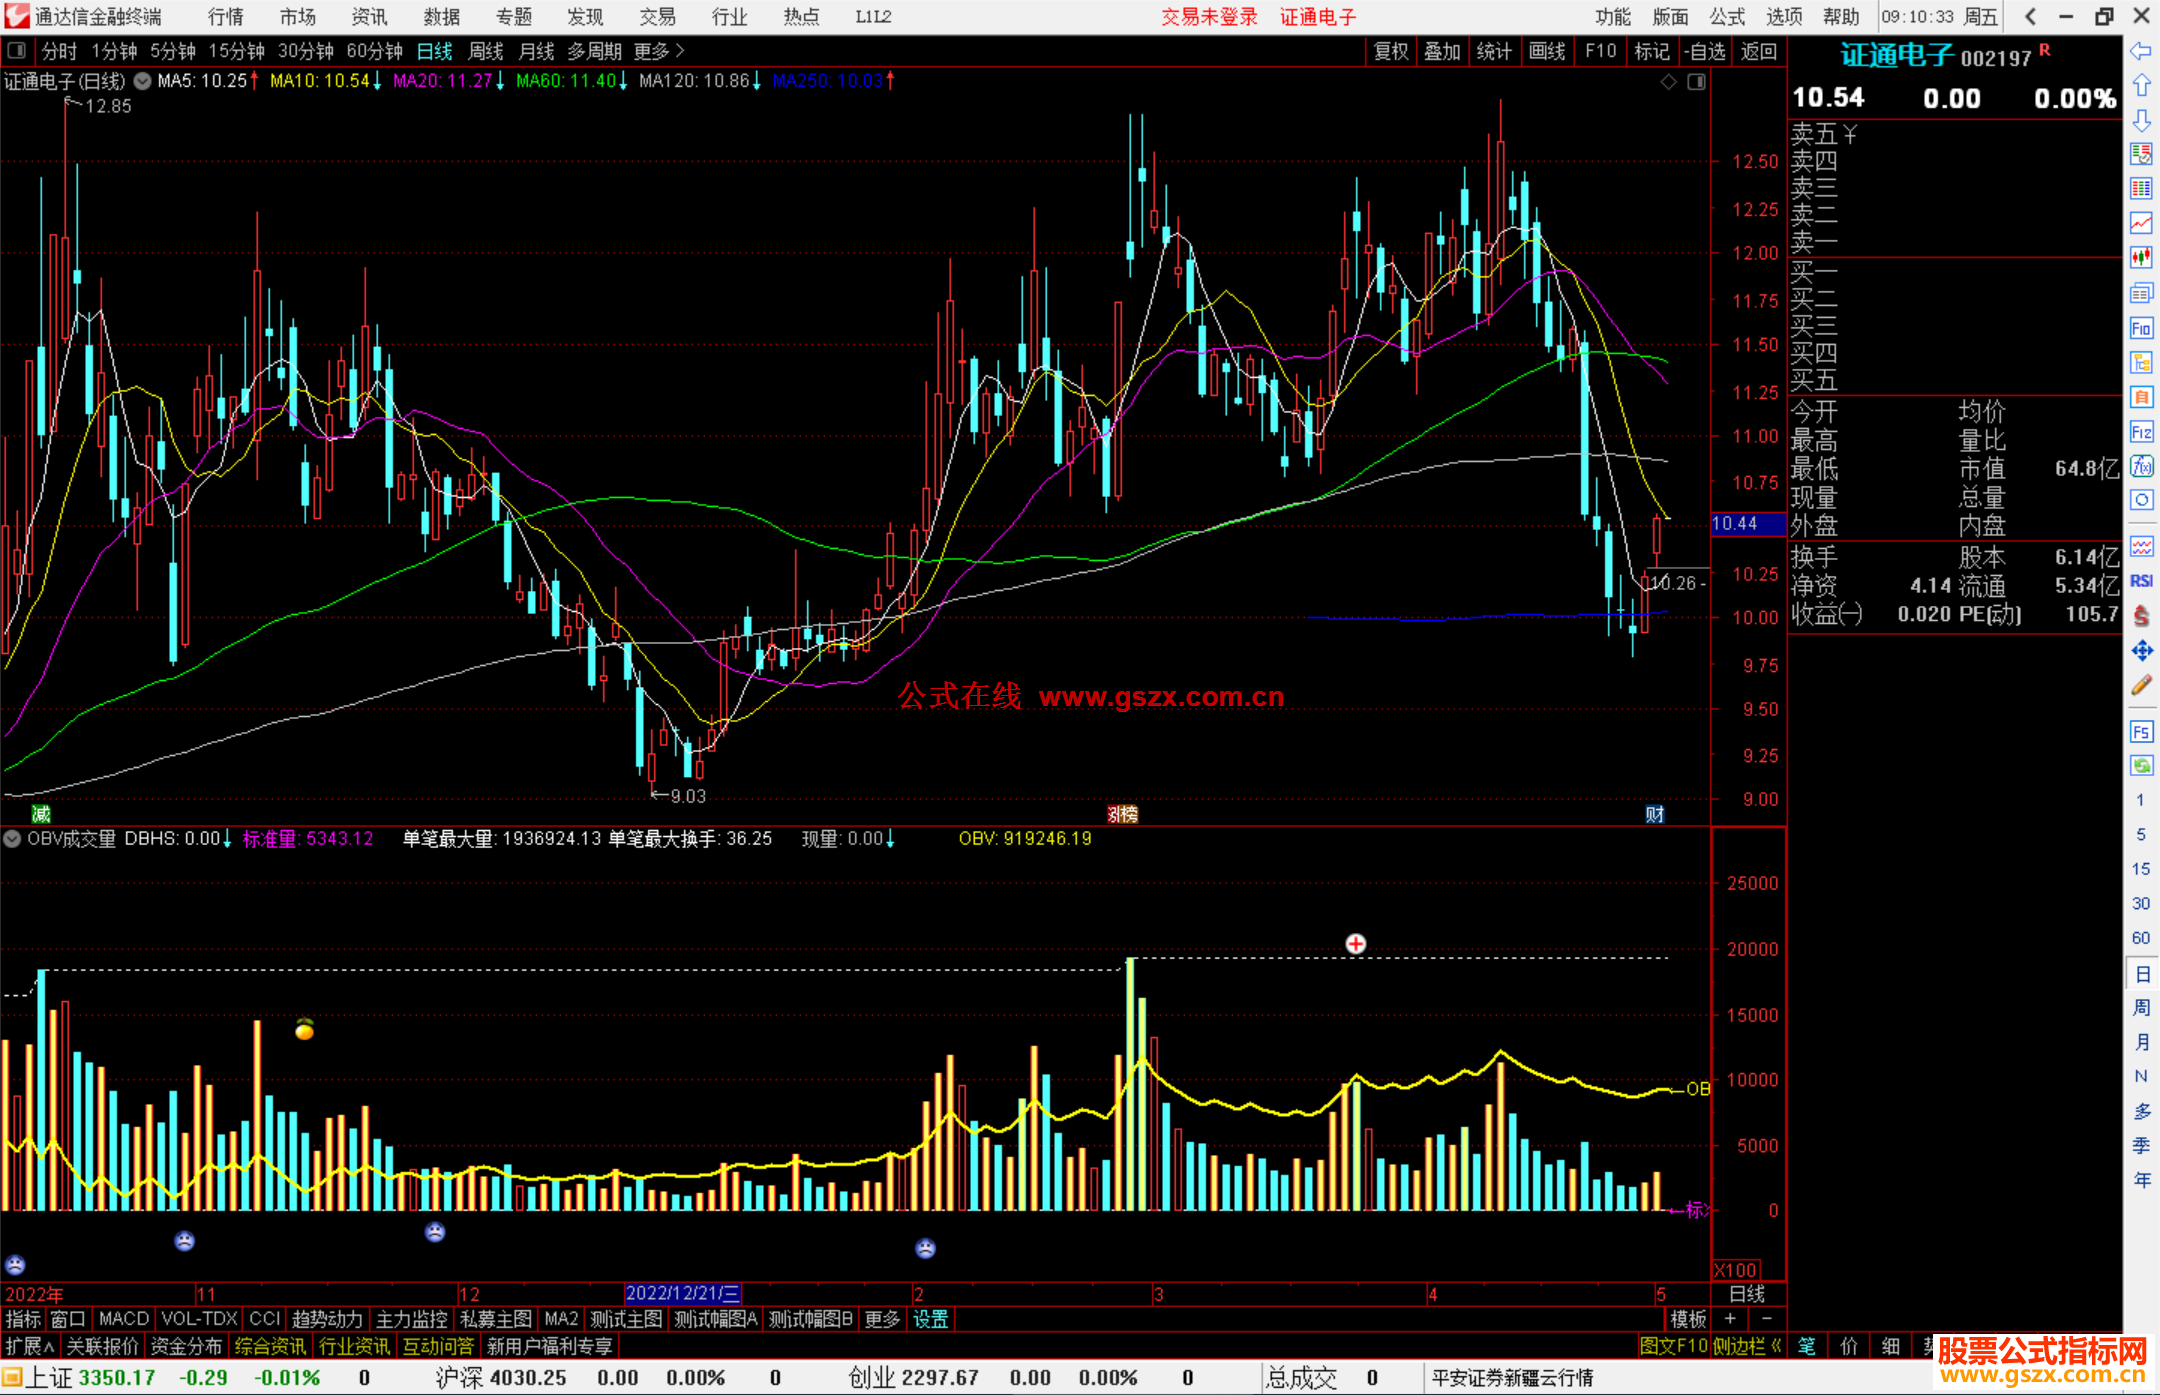Click the RSI indicator sidebar icon
This screenshot has width=2160, height=1395.
click(2141, 581)
